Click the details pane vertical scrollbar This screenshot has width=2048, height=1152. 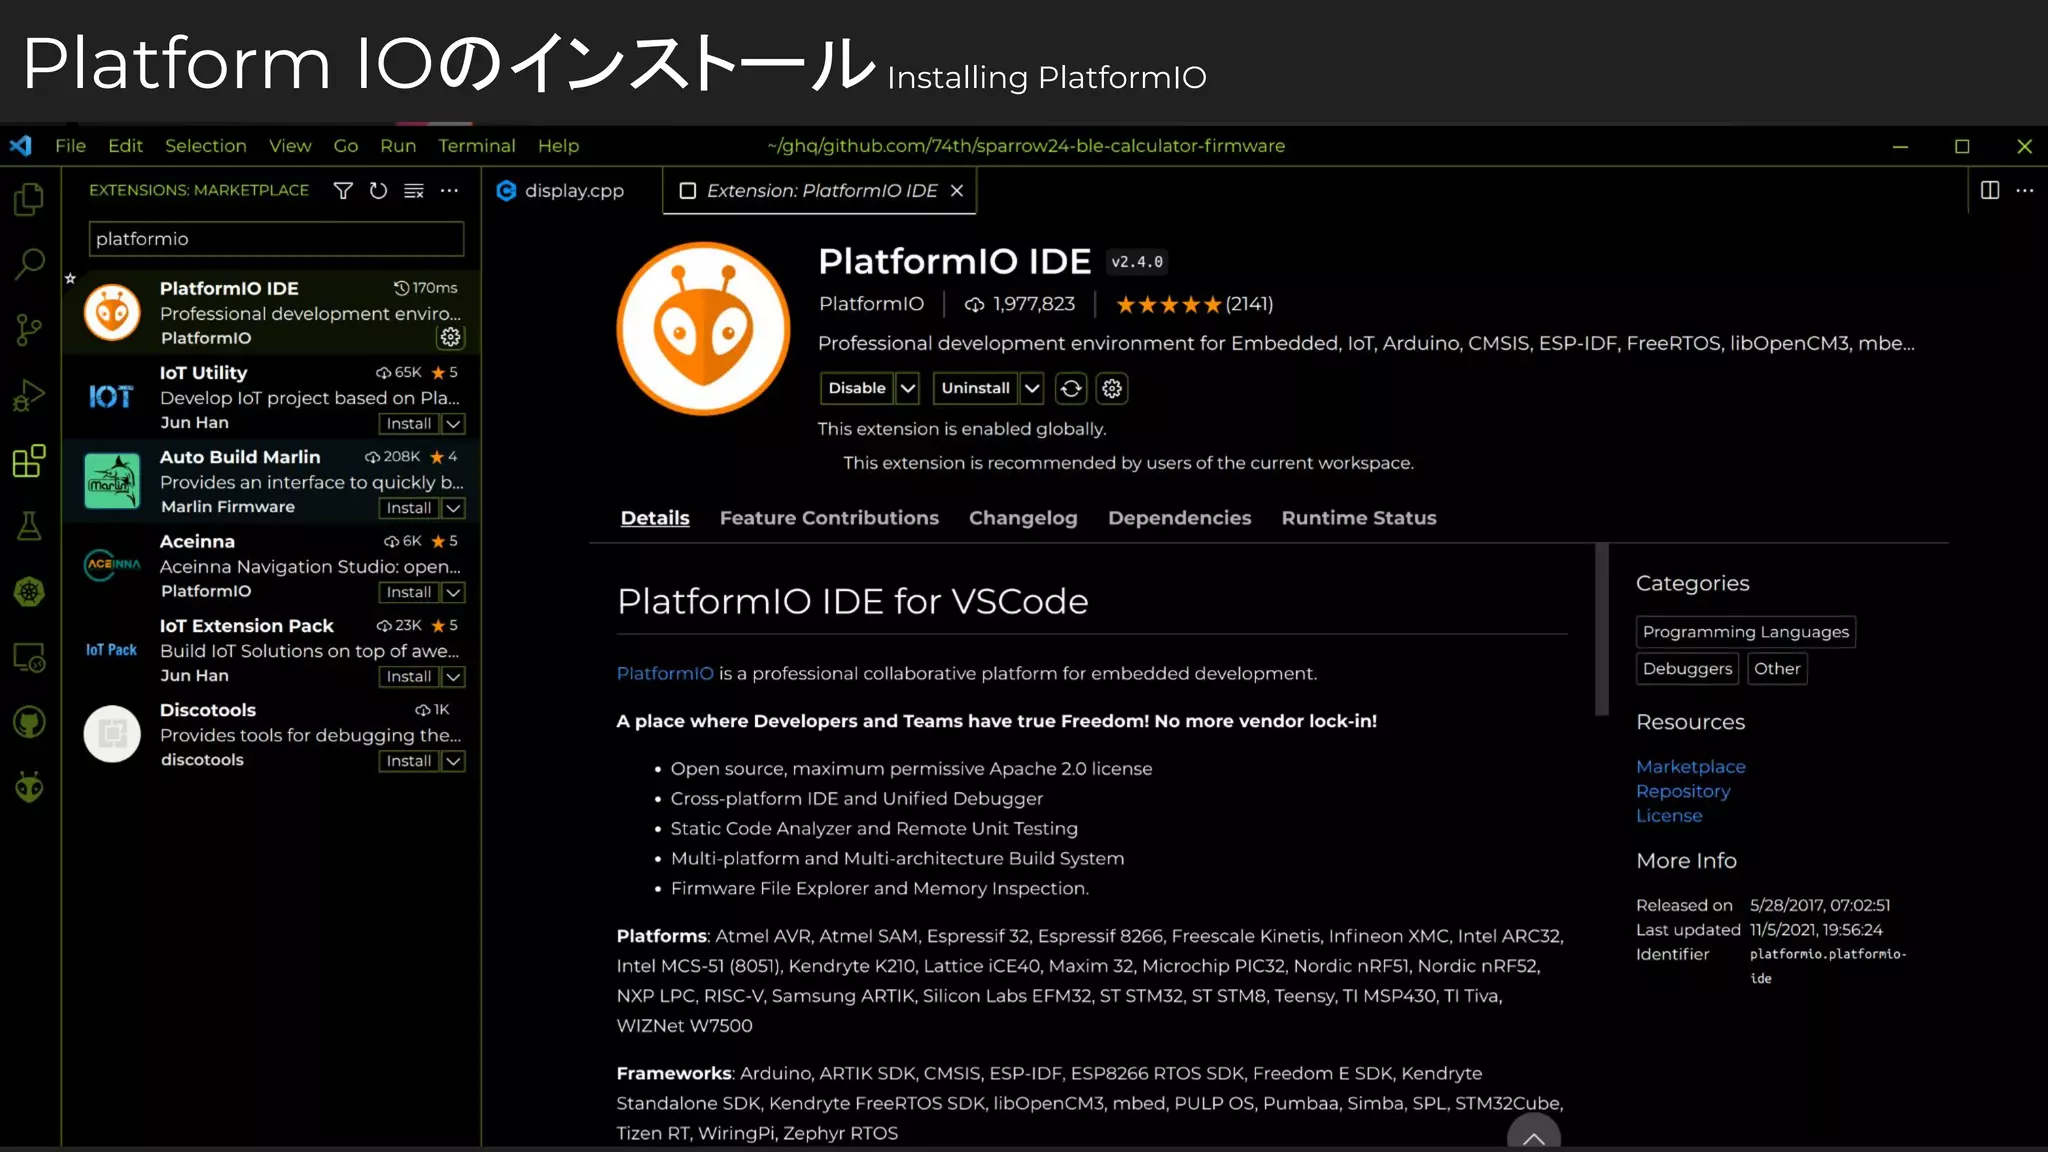click(1602, 630)
